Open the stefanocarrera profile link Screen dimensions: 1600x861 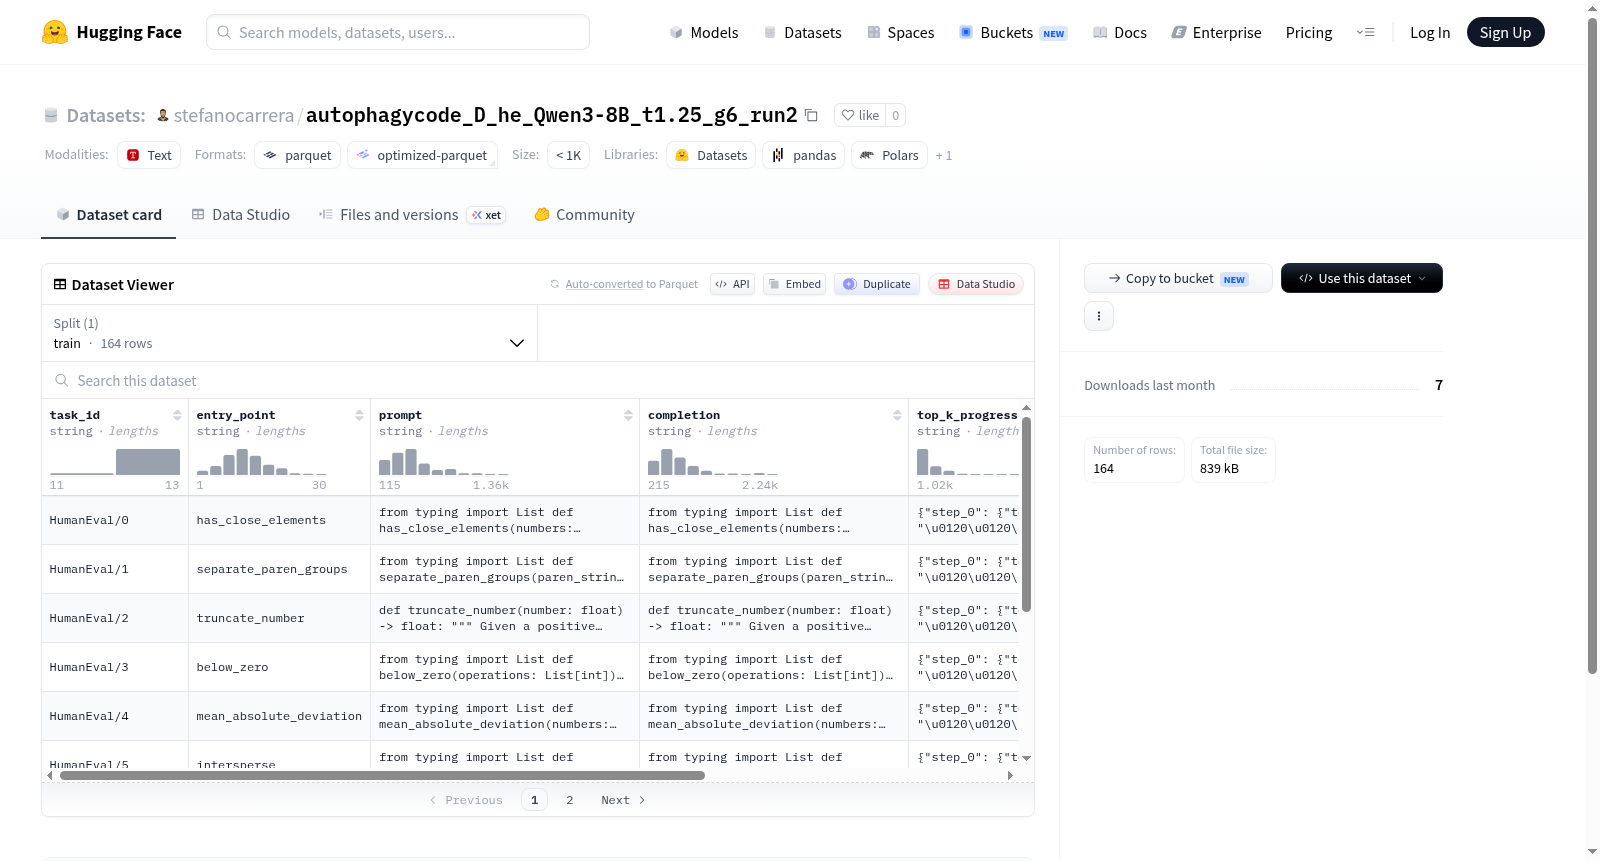[234, 115]
